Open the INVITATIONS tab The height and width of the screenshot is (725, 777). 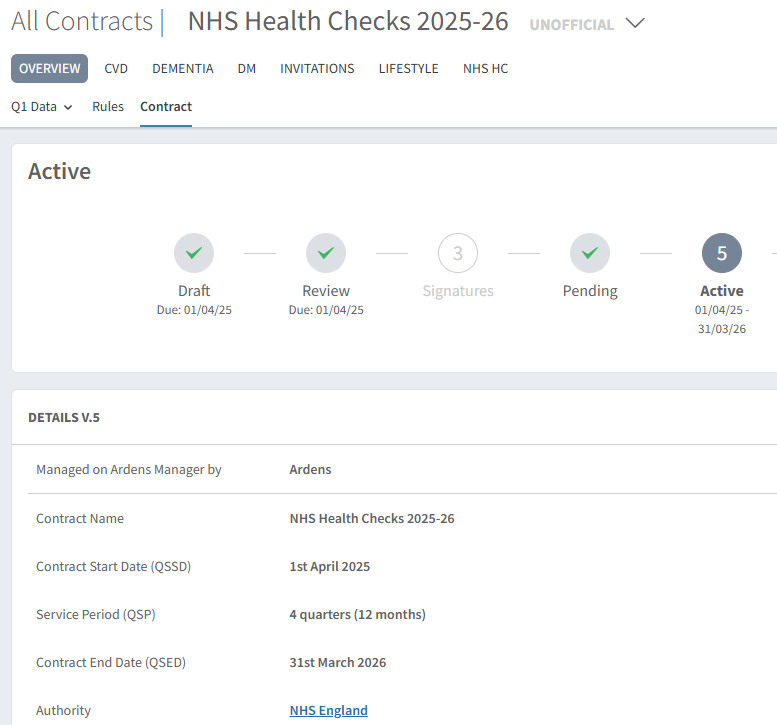[317, 68]
